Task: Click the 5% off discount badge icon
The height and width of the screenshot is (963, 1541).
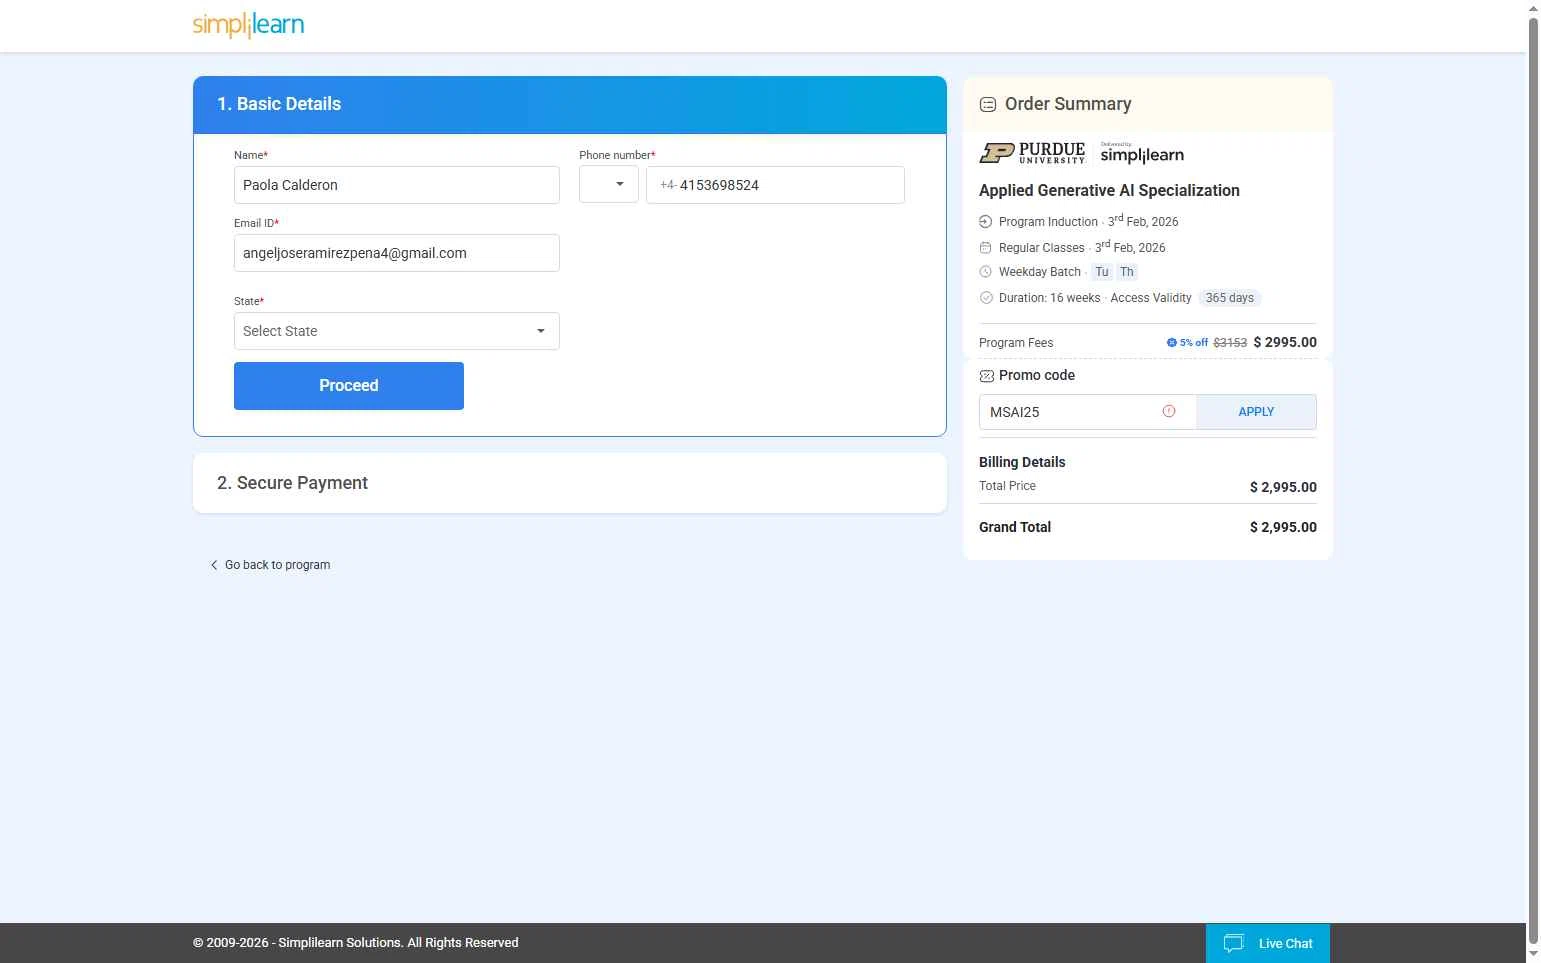Action: (1172, 342)
